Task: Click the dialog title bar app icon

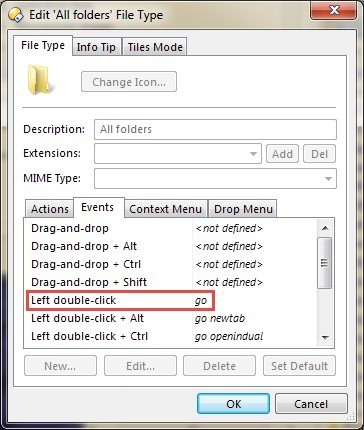Action: [x=15, y=15]
